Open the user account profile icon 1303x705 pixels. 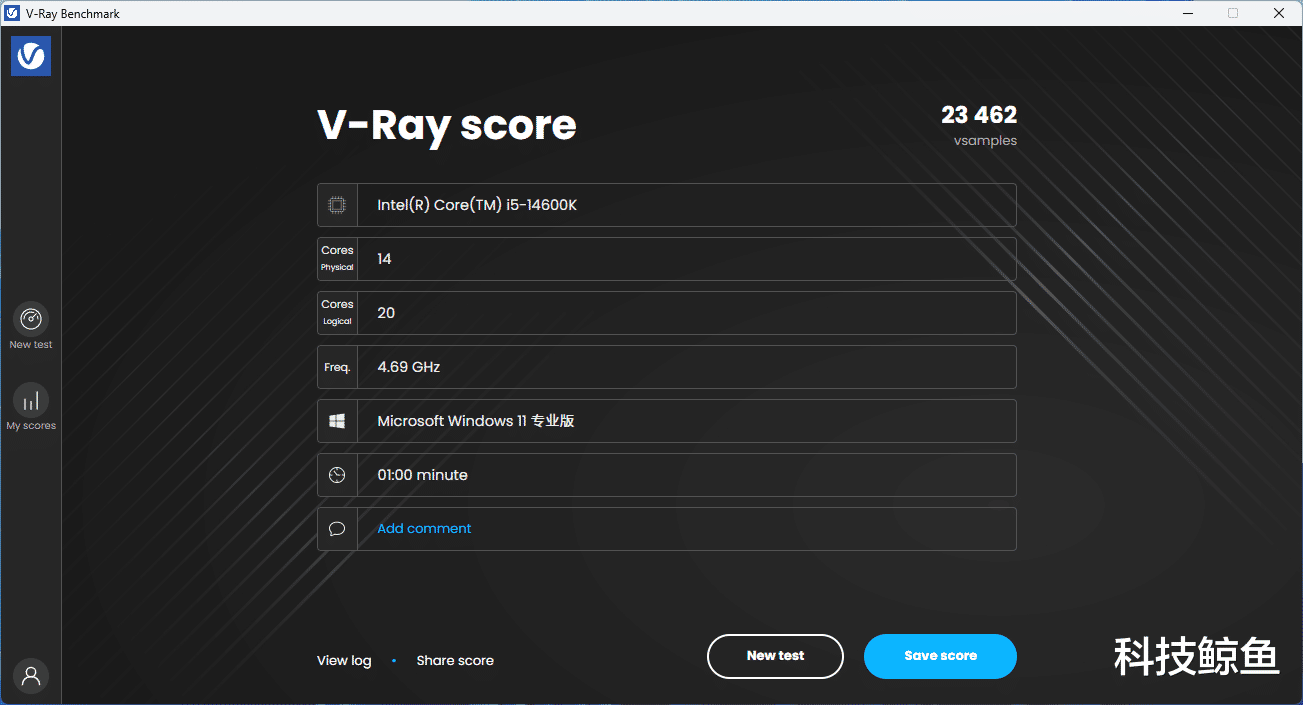[31, 675]
